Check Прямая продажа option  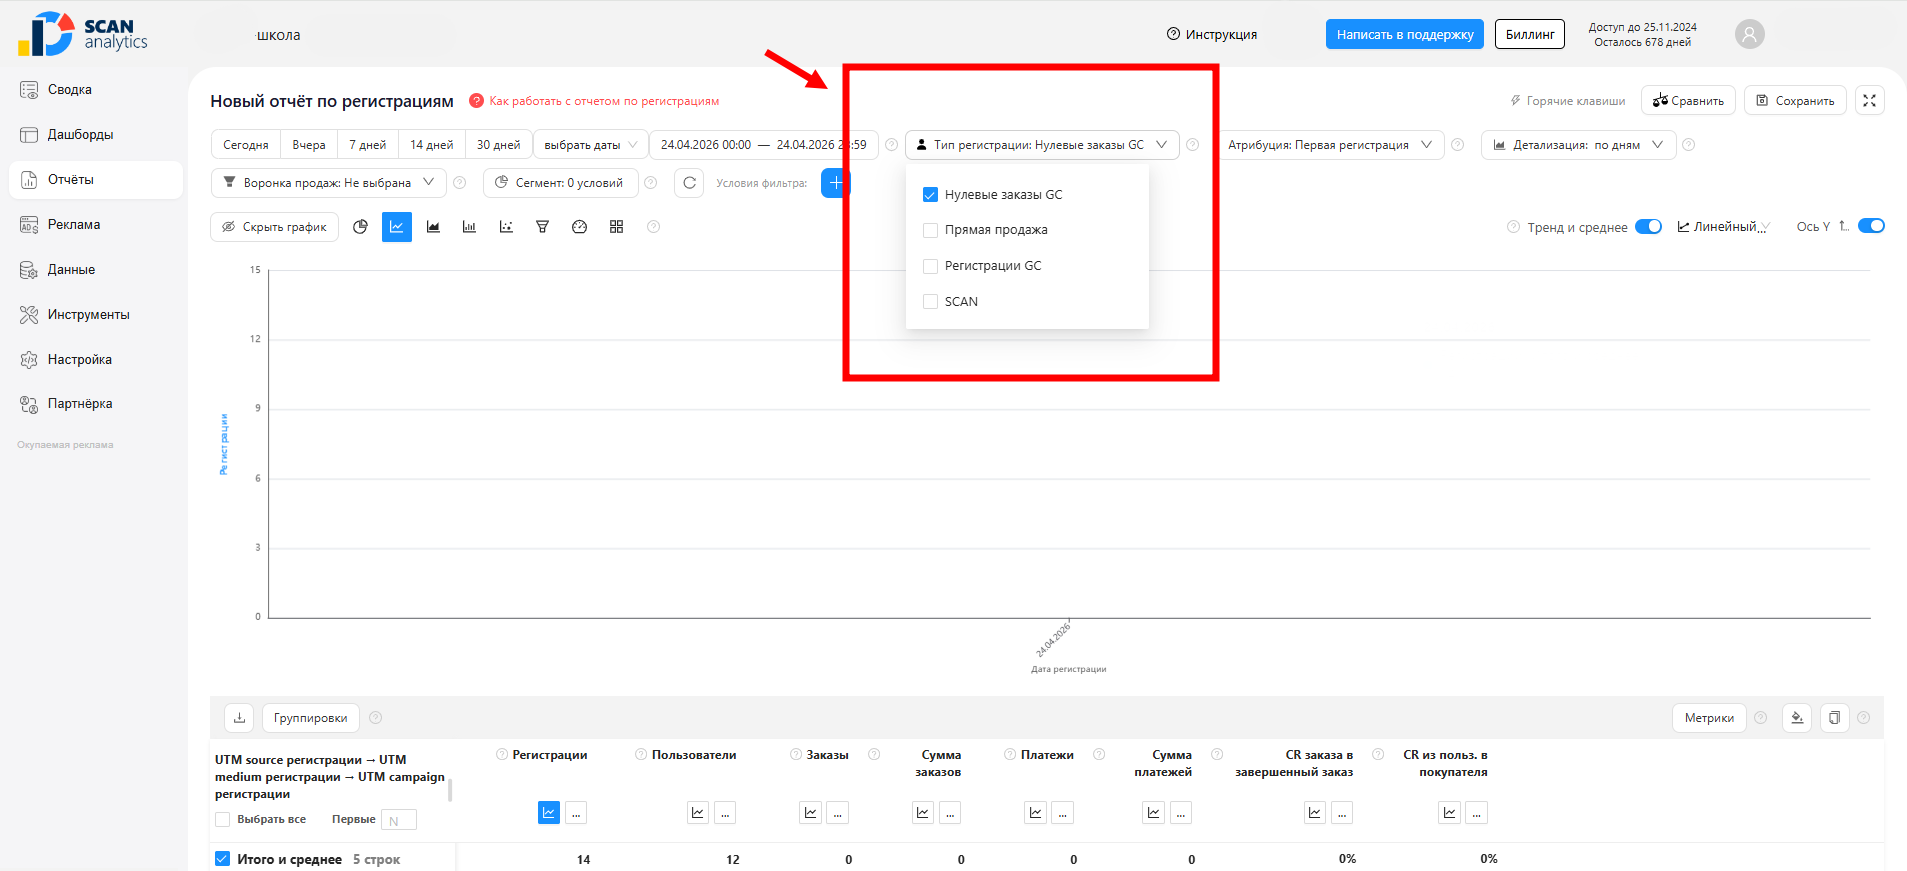[930, 230]
